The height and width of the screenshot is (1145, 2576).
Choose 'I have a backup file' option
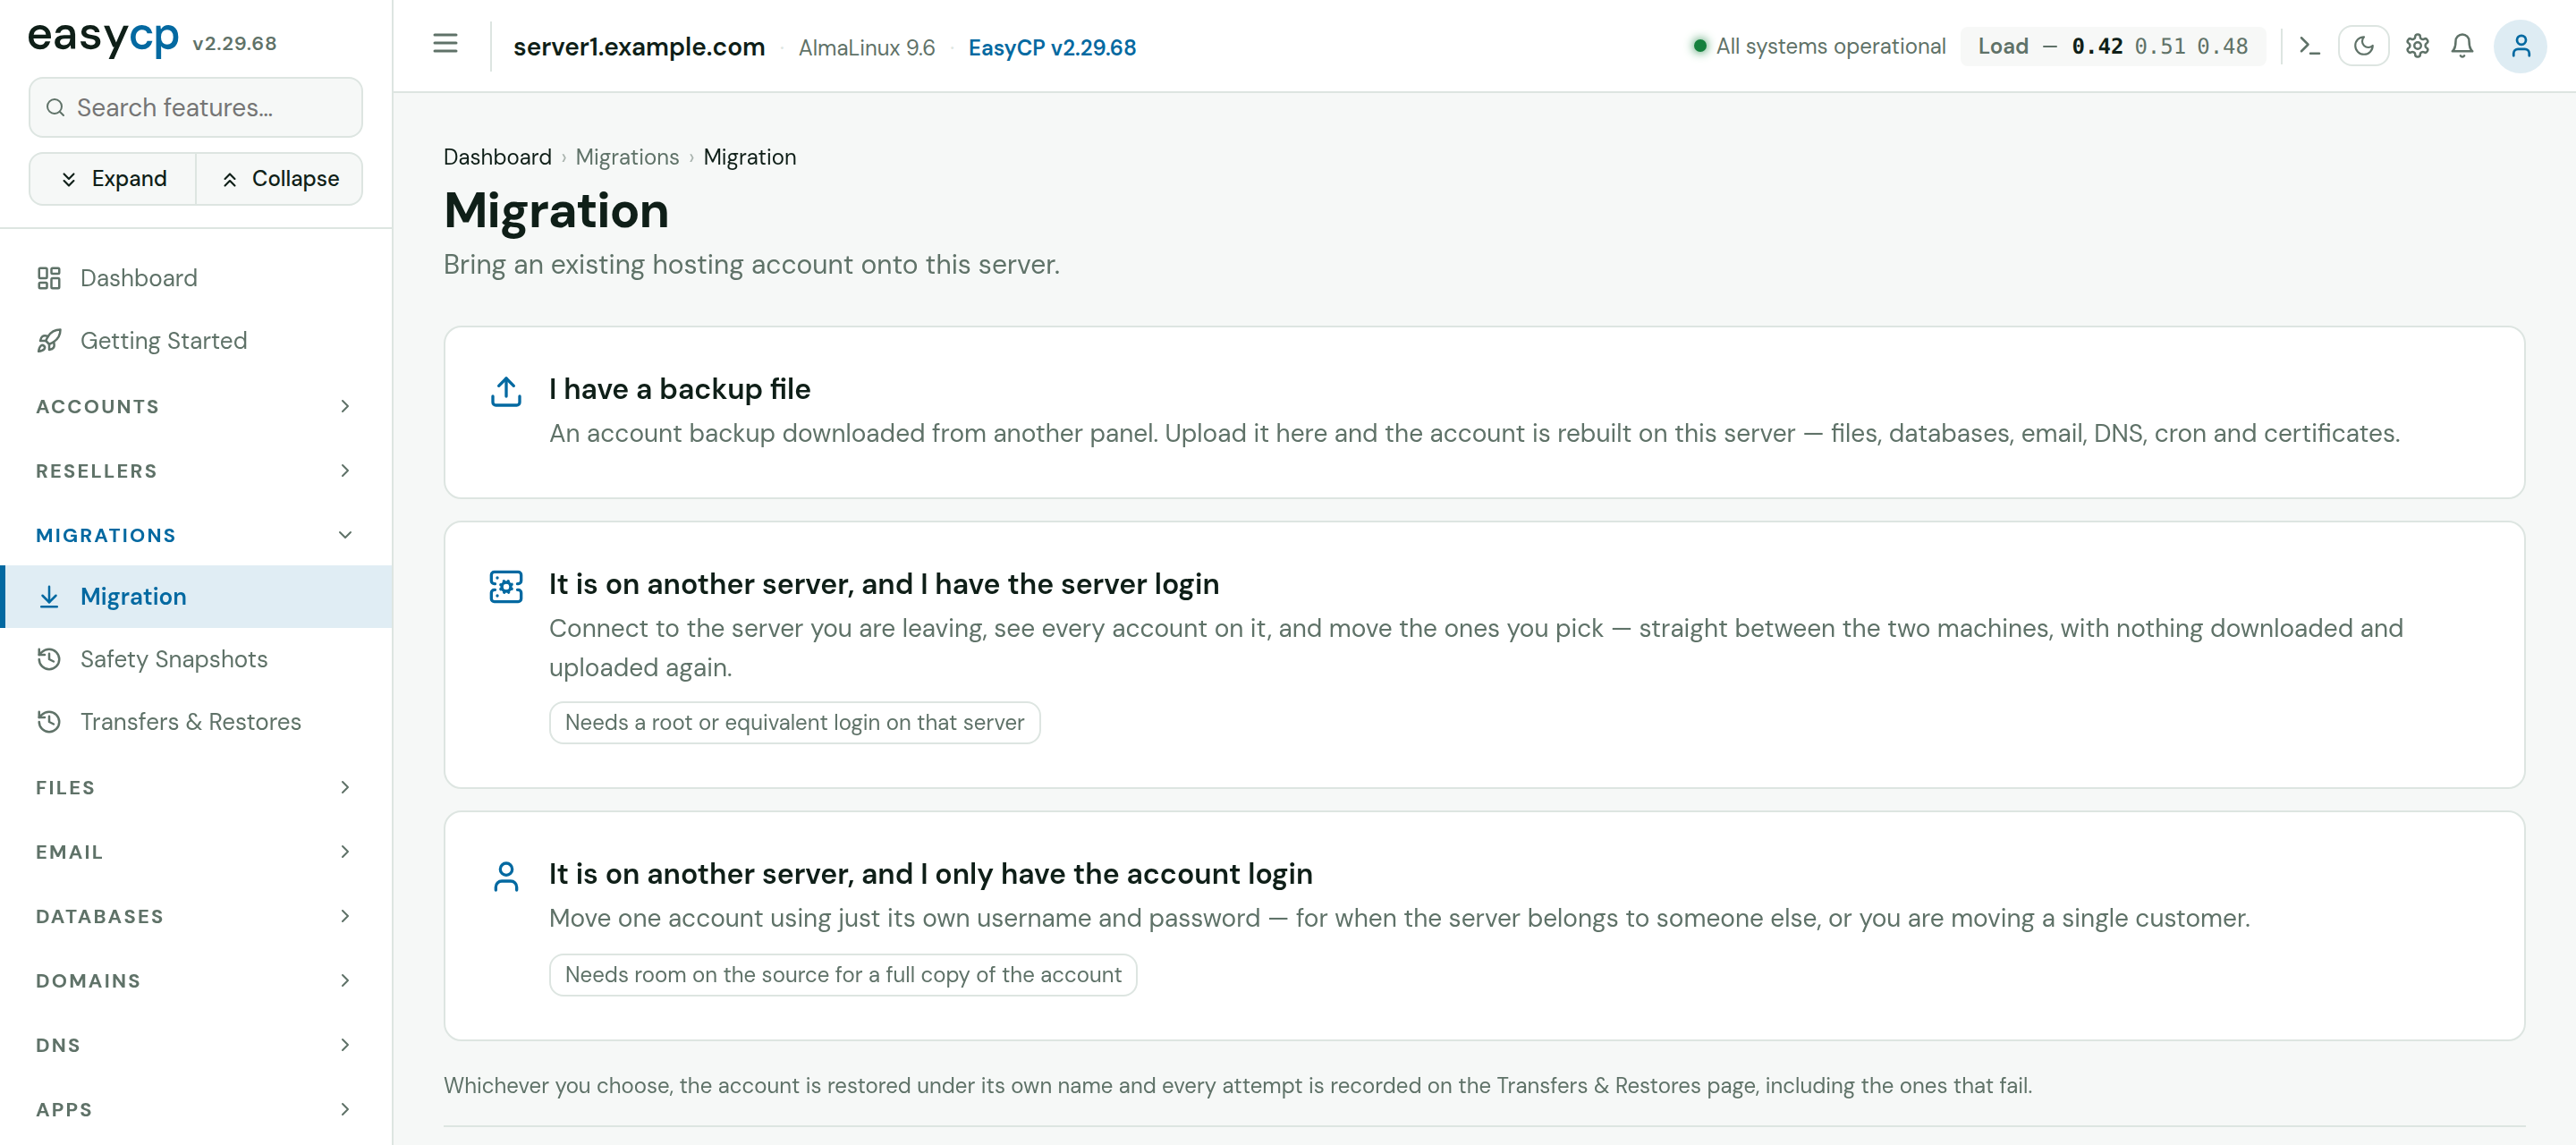click(1484, 412)
